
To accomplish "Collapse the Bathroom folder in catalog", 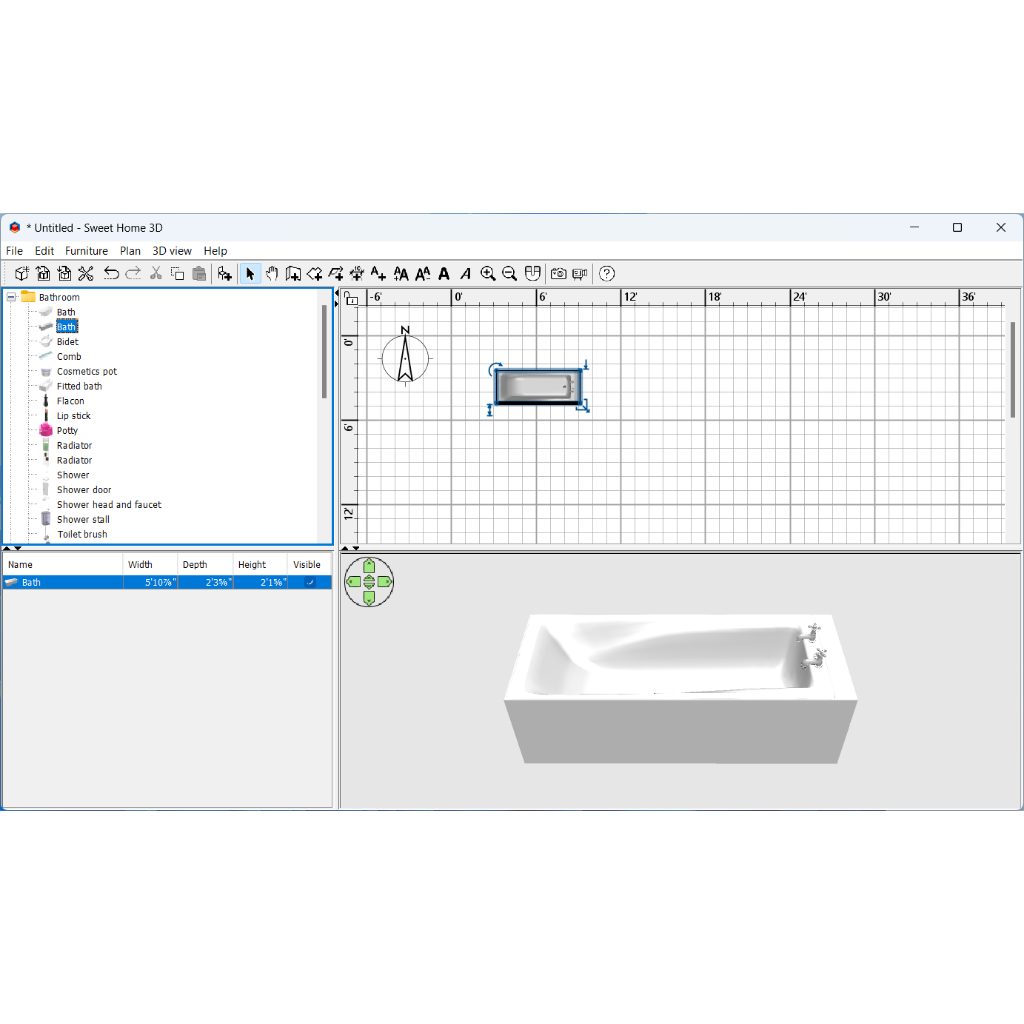I will (11, 297).
